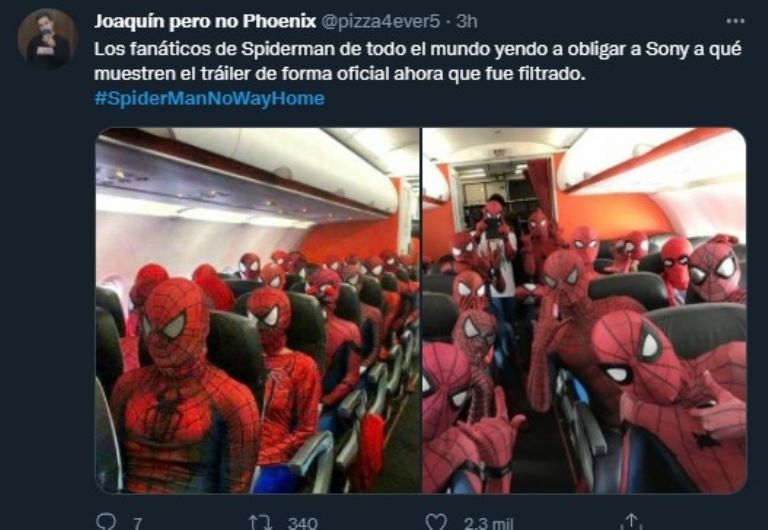Click the like count 2,3 mil
This screenshot has width=768, height=530.
click(488, 524)
